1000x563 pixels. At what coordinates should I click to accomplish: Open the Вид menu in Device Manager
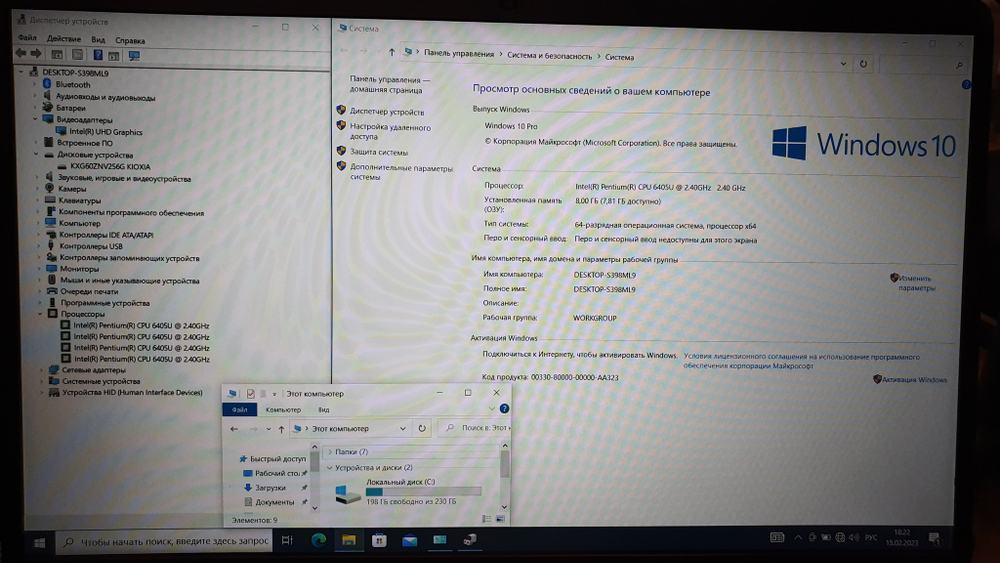pos(98,40)
